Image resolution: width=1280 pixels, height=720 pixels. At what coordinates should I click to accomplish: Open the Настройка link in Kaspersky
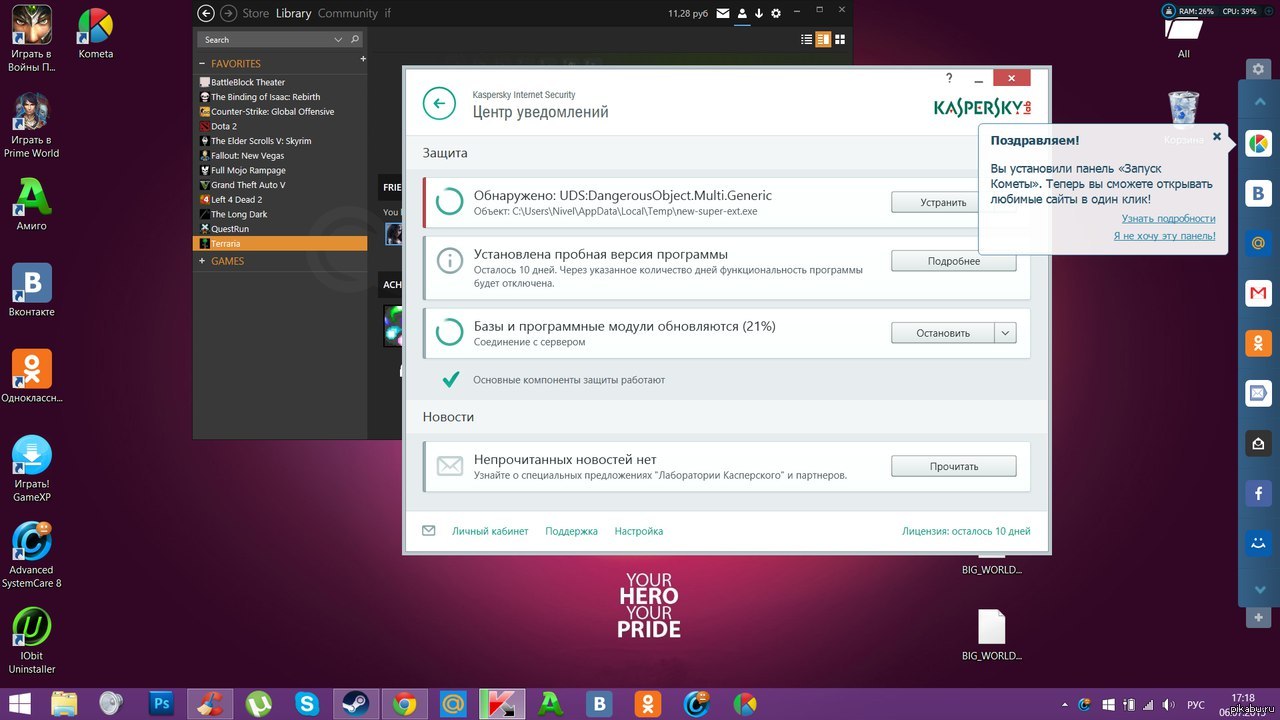(638, 531)
